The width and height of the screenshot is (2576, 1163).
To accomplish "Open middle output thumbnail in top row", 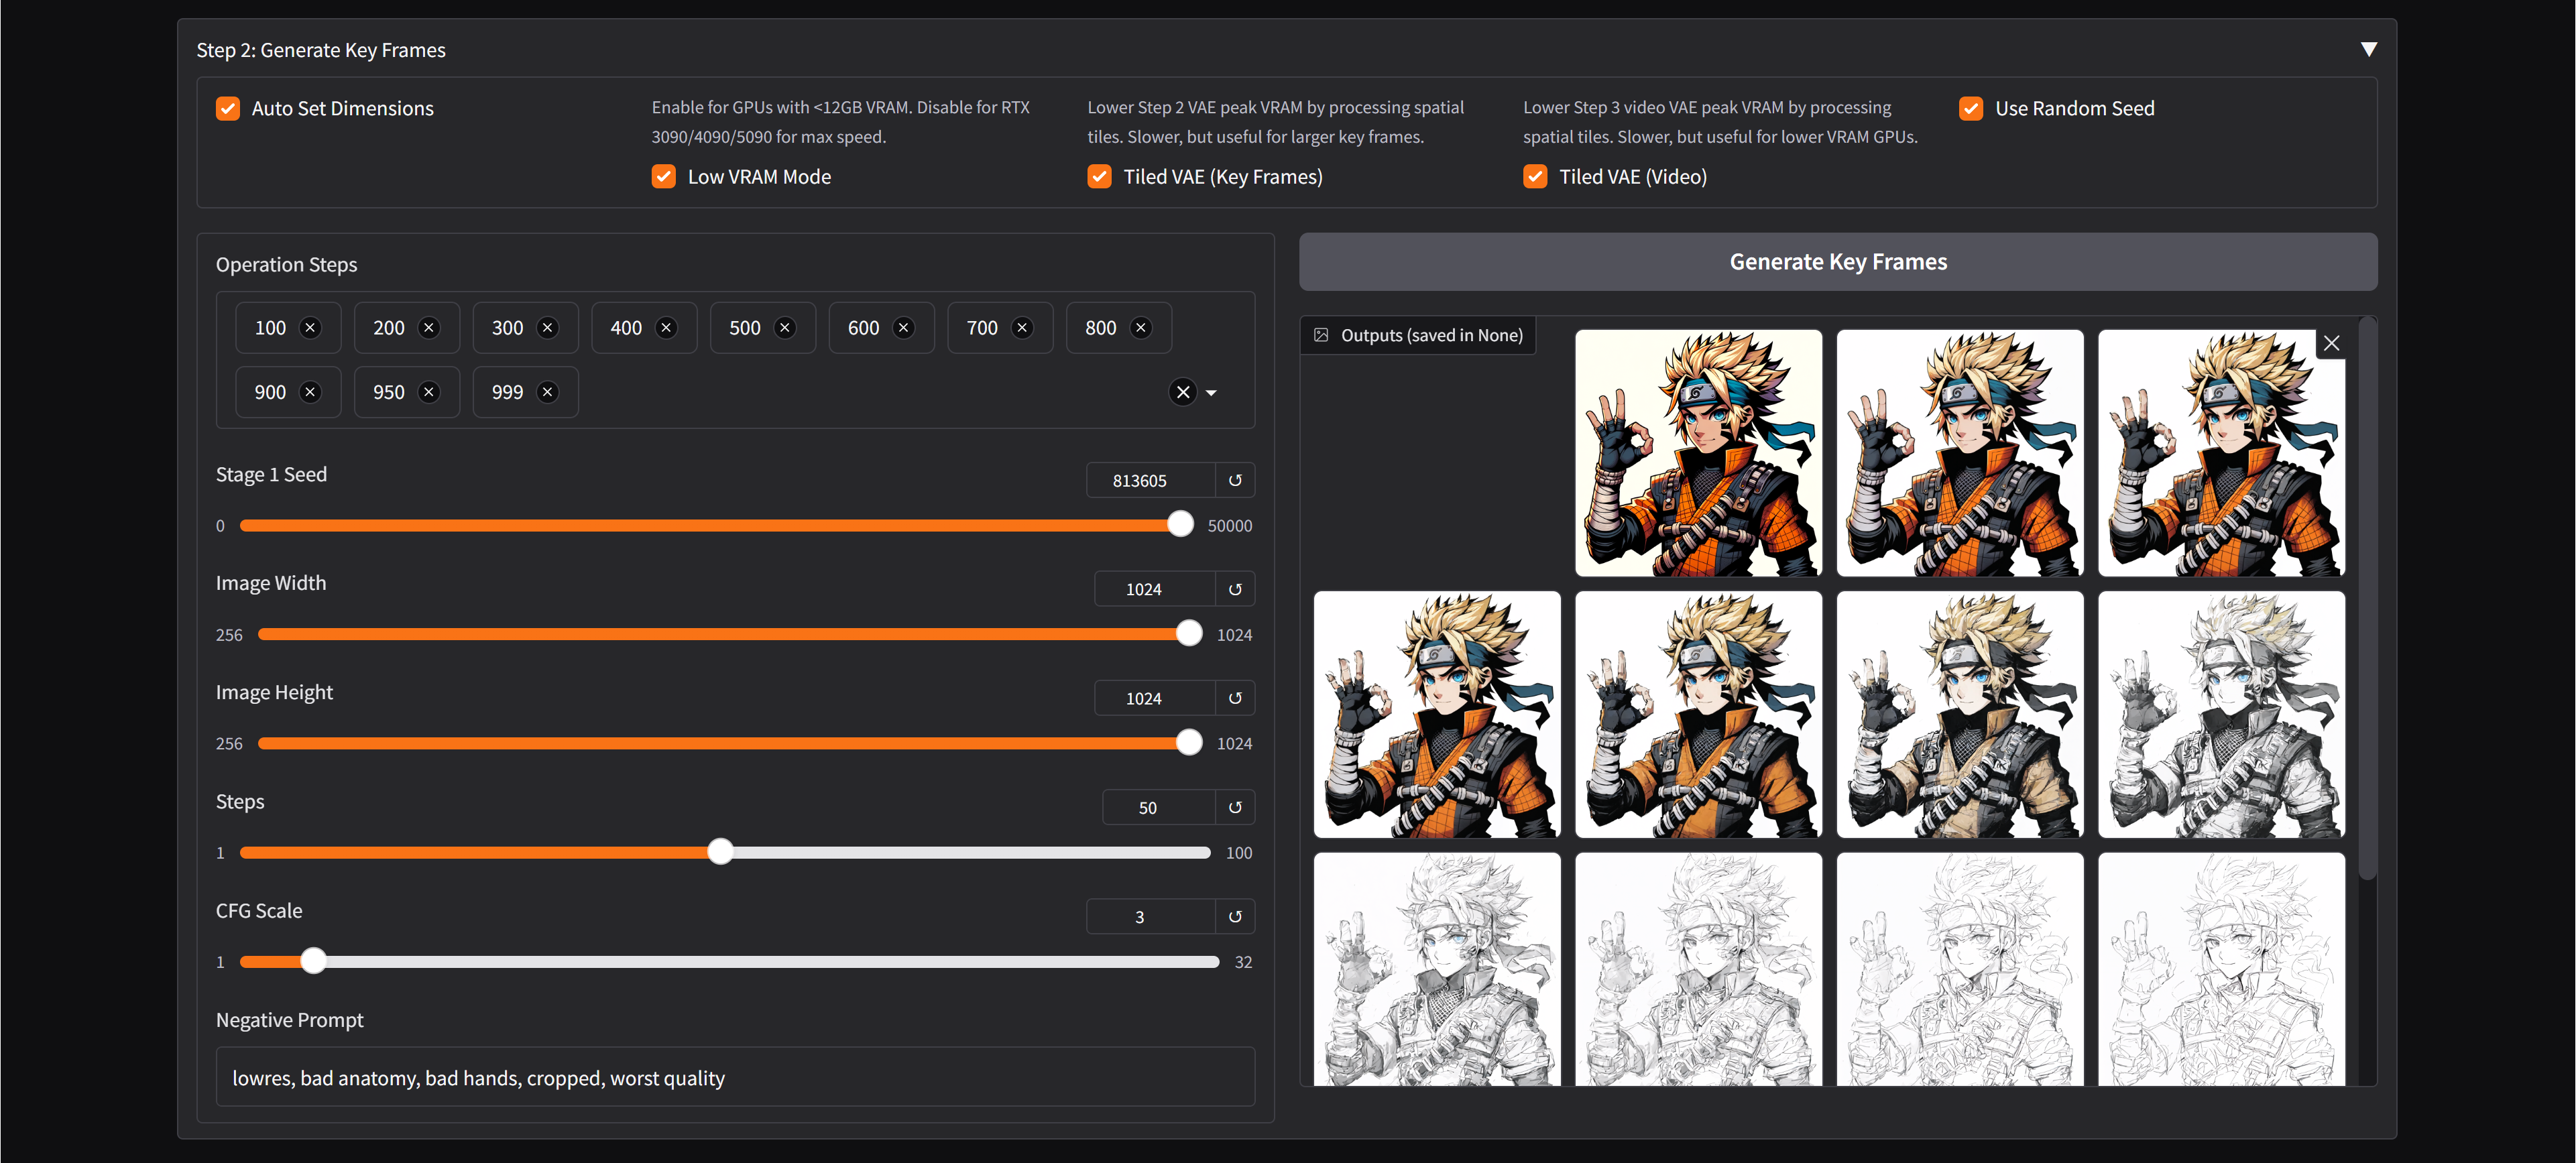I will point(1960,454).
